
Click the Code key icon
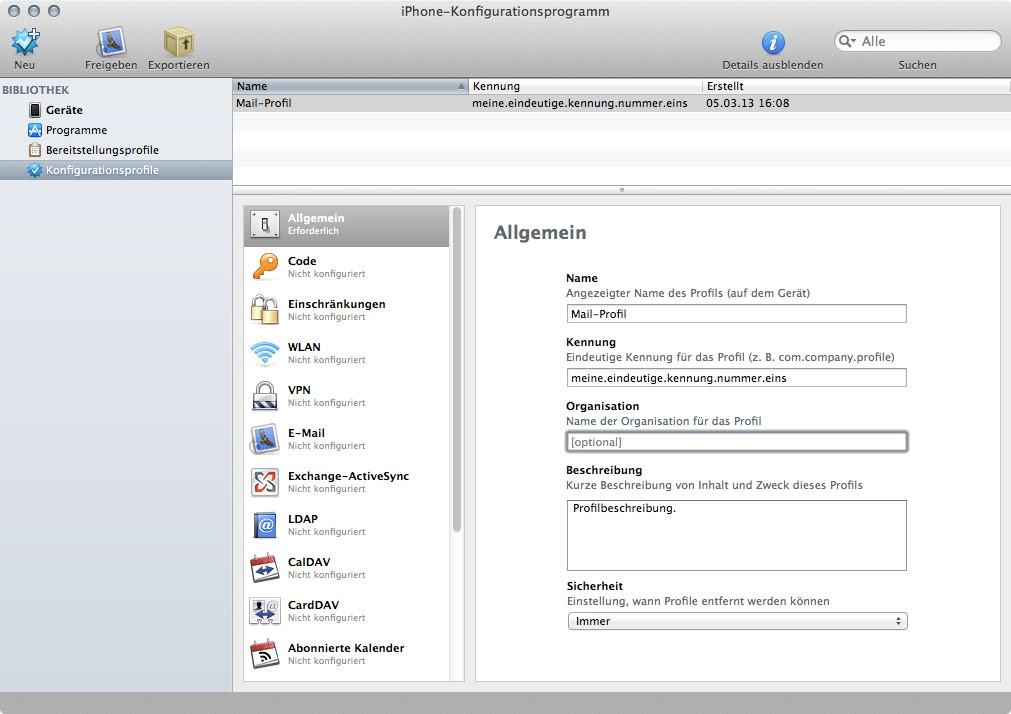pos(265,266)
